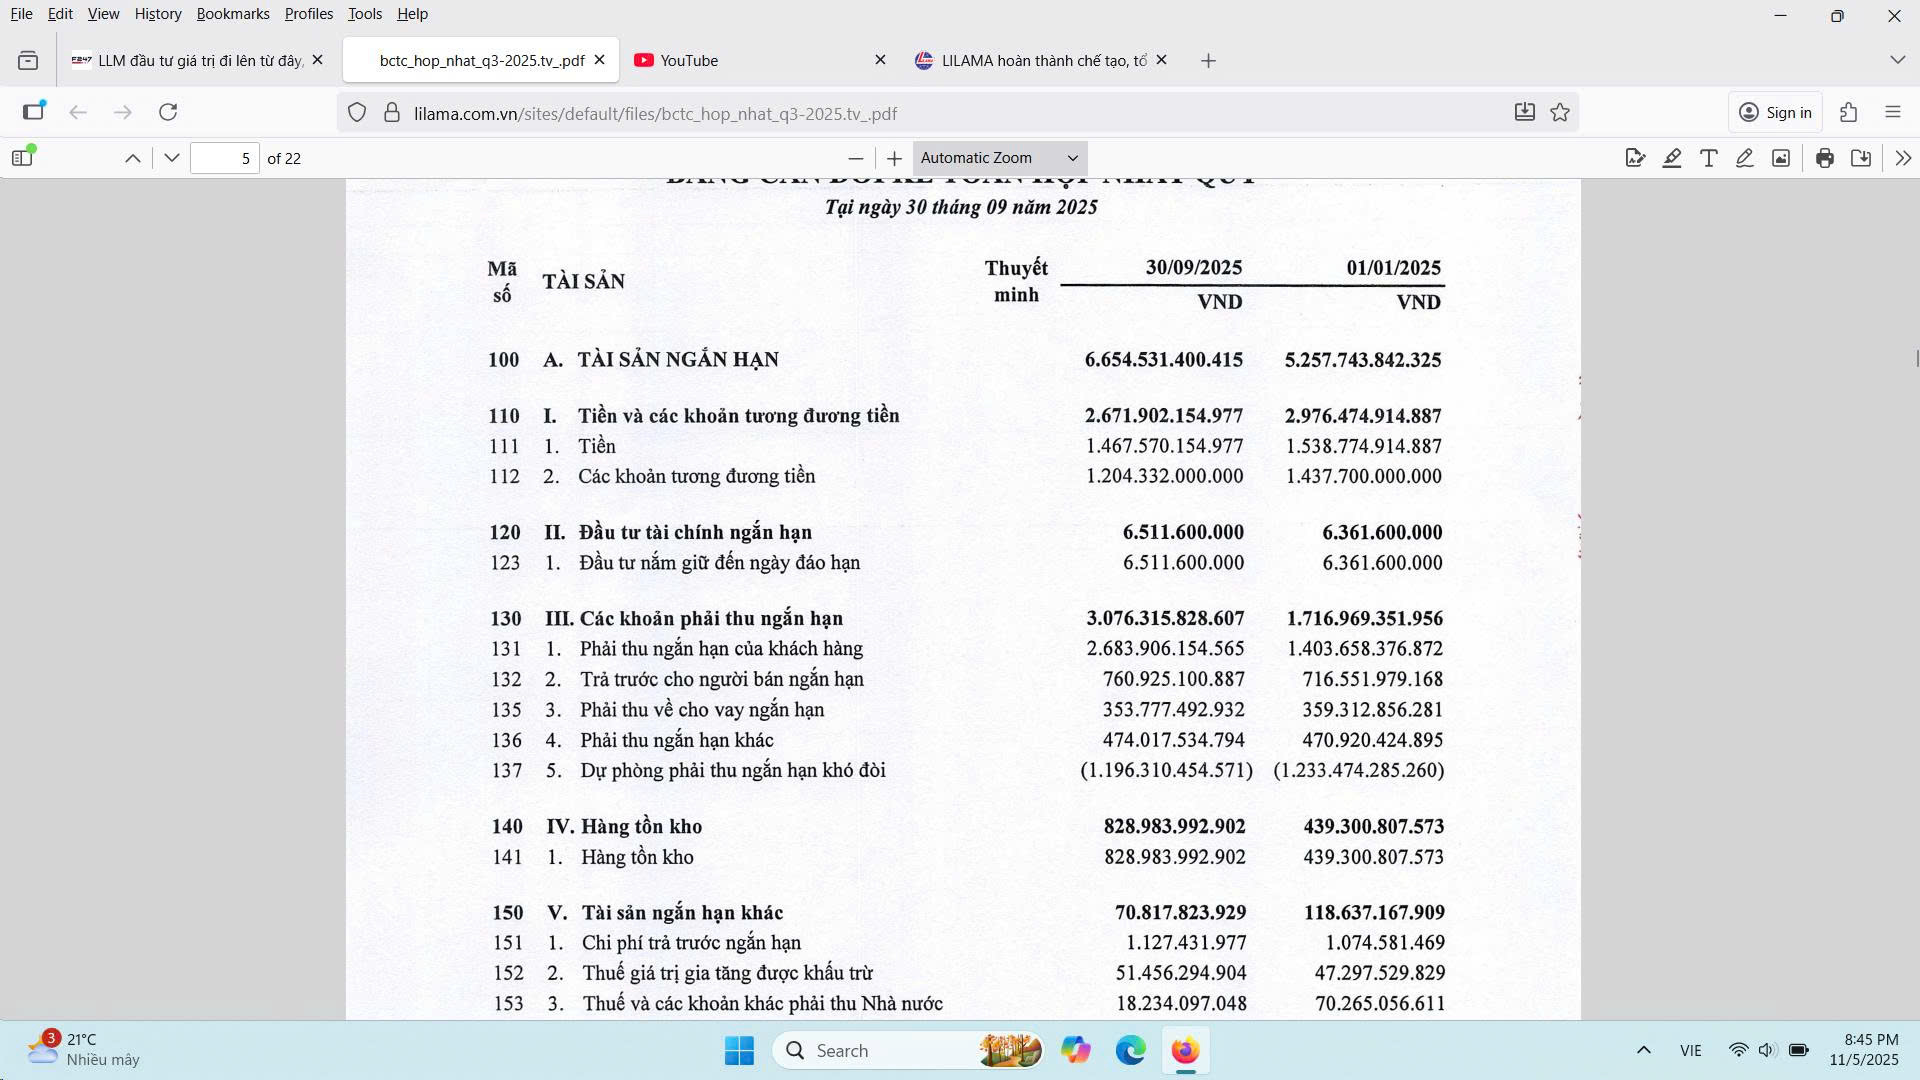Open the Automatic Zoom dropdown

point(999,158)
